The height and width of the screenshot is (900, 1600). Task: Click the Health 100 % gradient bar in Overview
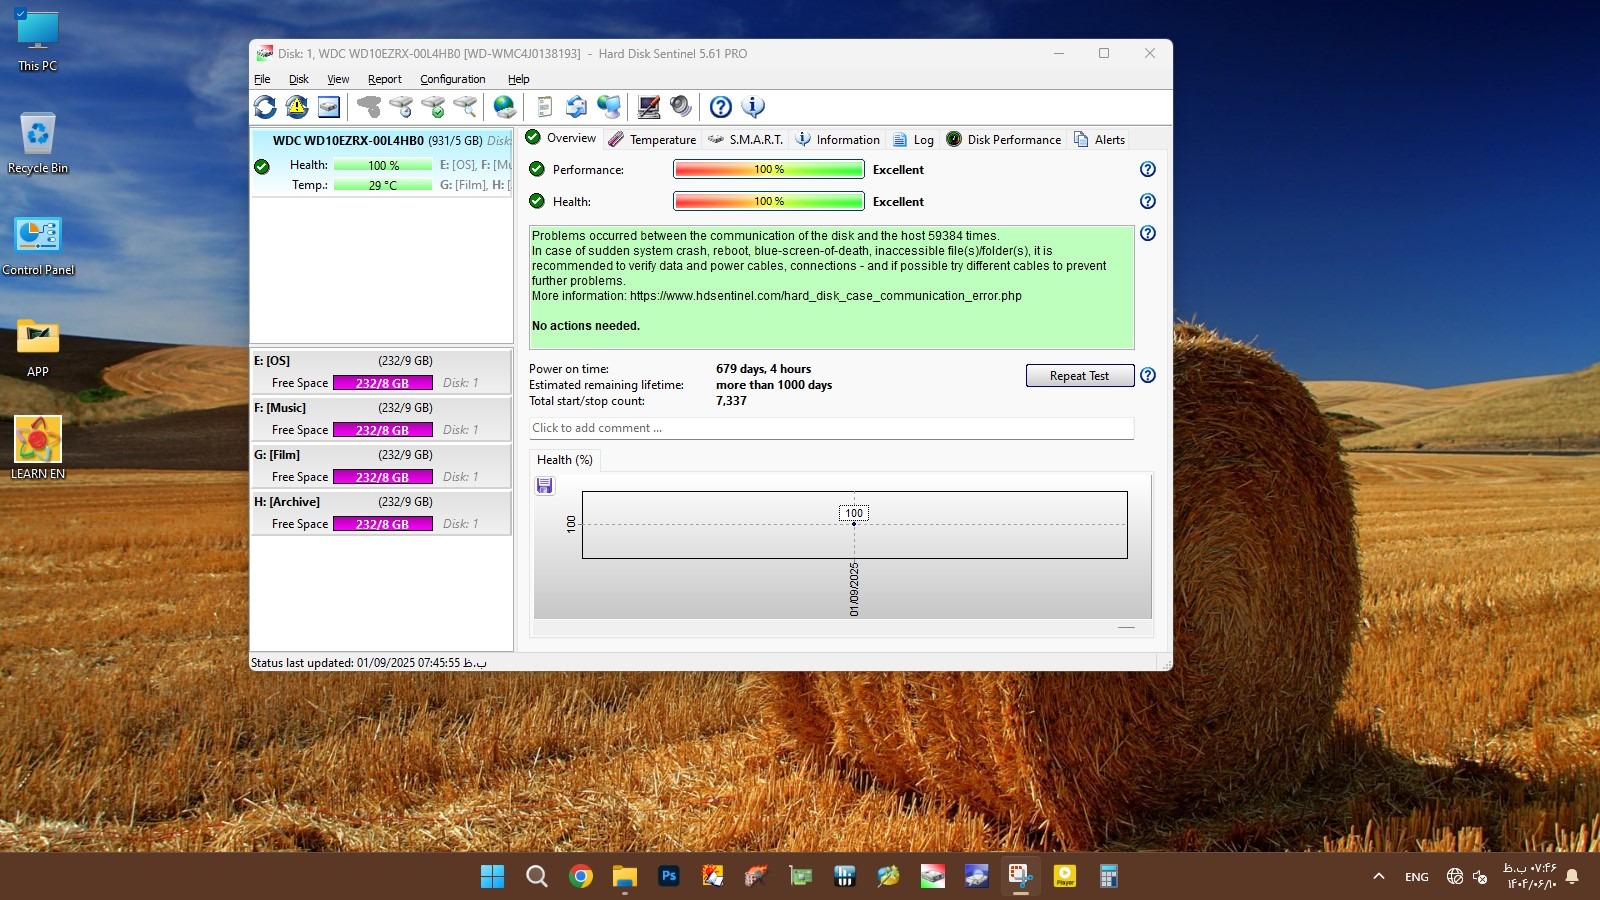(x=769, y=201)
